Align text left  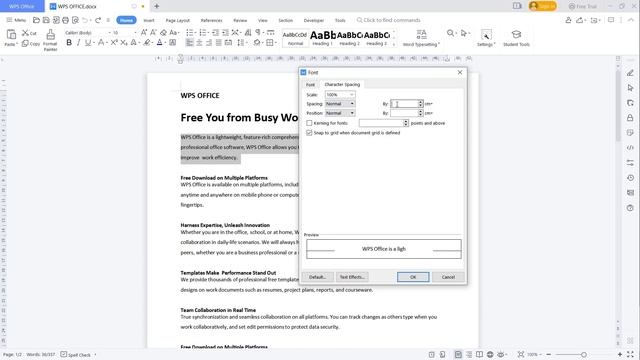[189, 42]
